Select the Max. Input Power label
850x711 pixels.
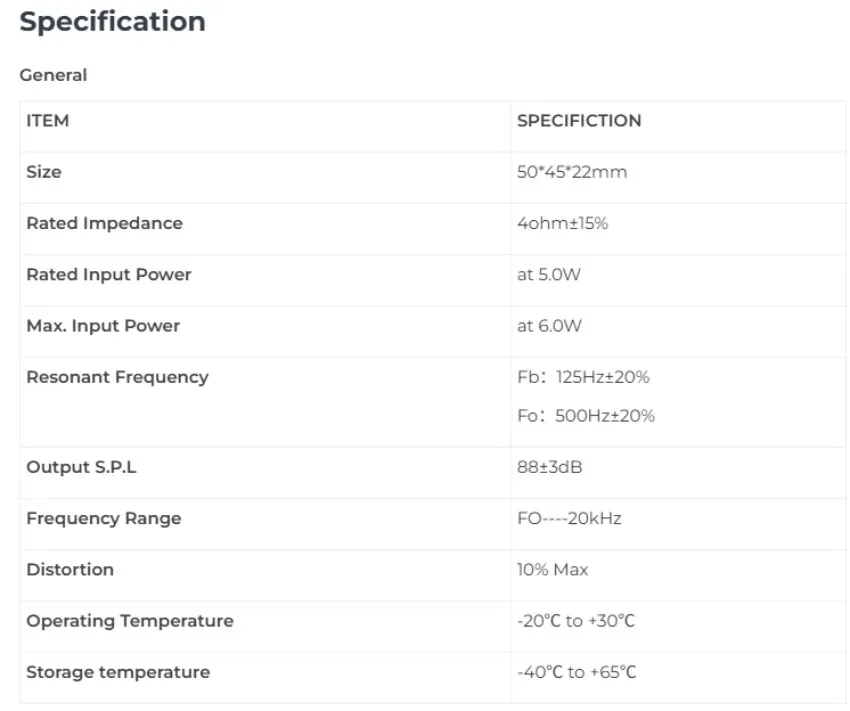click(x=103, y=325)
